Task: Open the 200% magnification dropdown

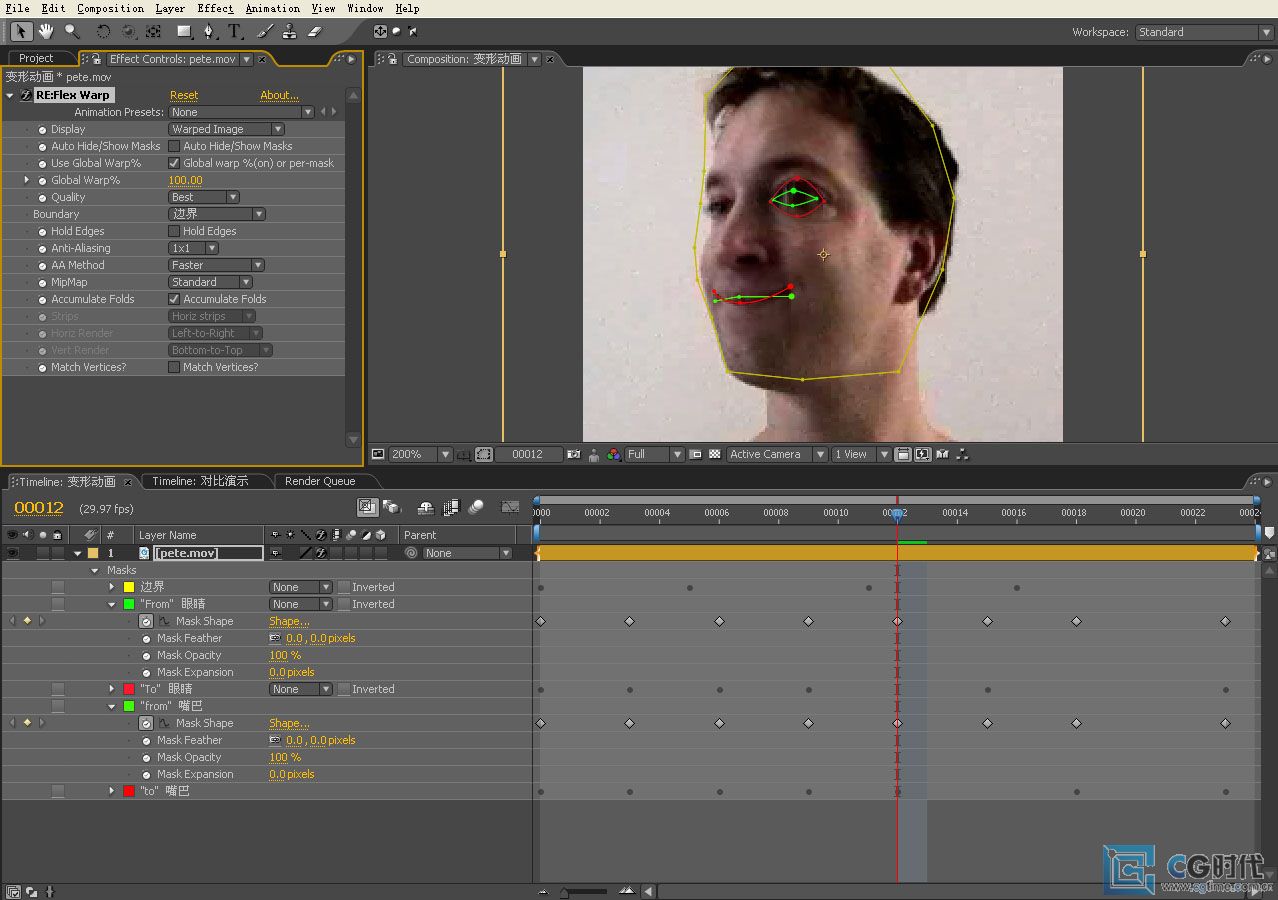Action: [420, 454]
